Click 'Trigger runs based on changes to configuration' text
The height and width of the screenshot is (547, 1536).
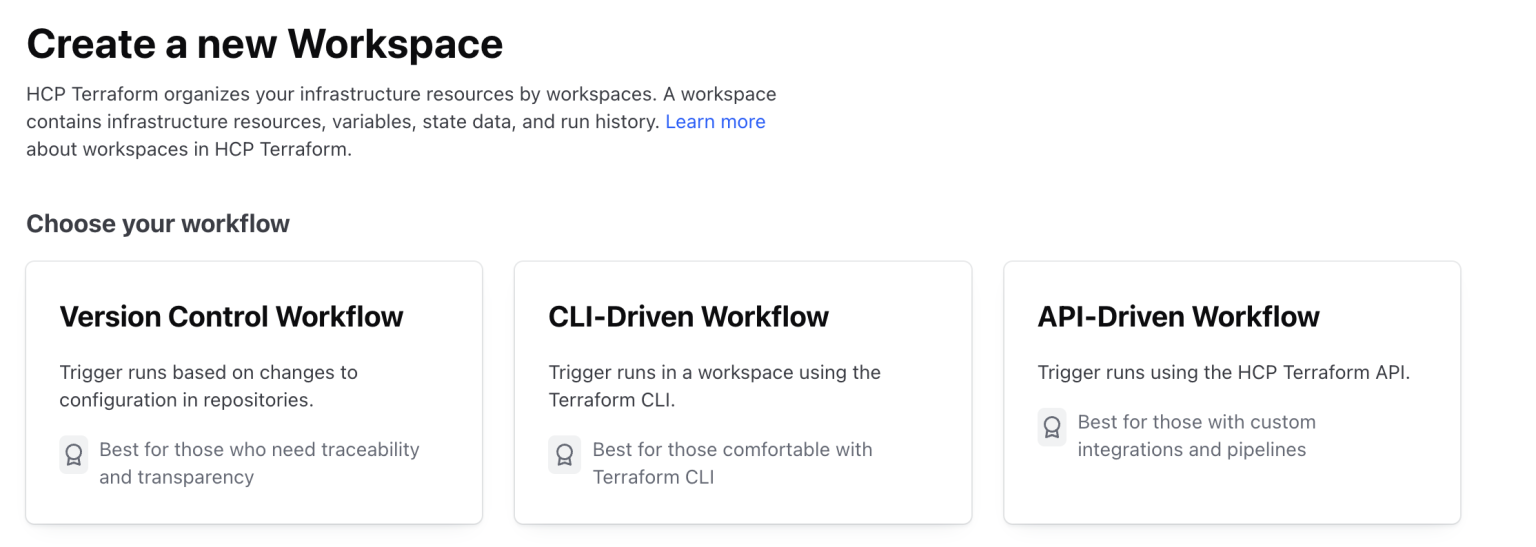coord(208,386)
